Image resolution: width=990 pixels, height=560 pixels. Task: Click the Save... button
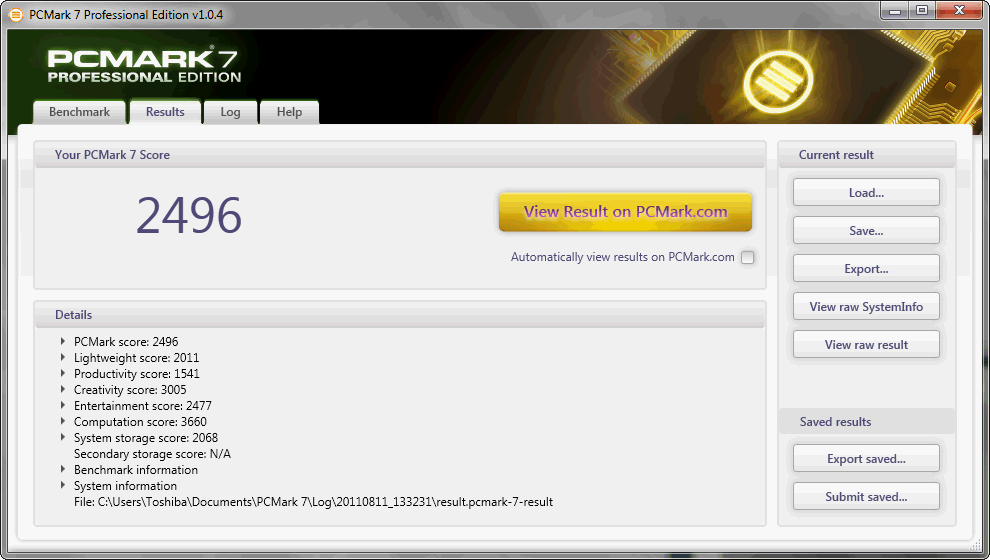pos(866,230)
